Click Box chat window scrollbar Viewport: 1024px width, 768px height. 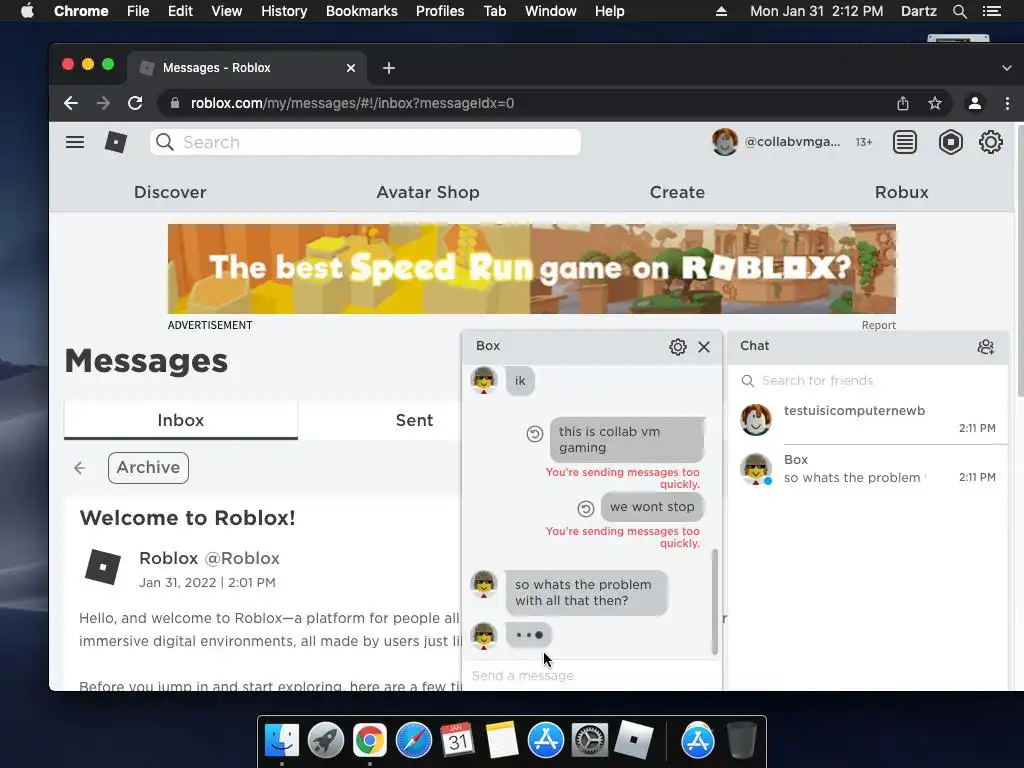(714, 601)
